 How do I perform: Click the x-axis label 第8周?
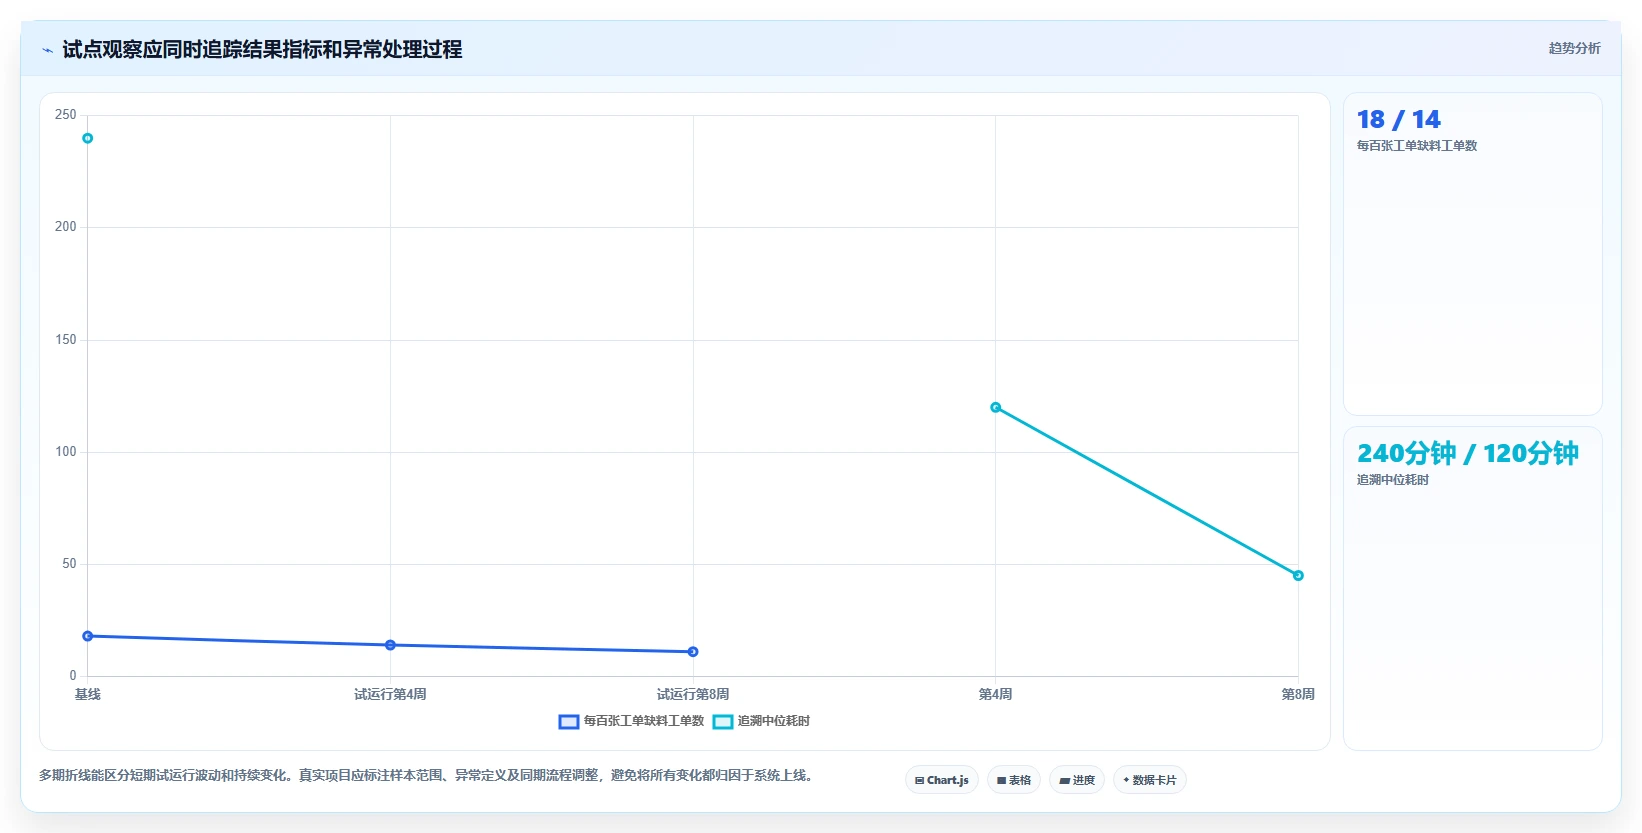click(1298, 694)
